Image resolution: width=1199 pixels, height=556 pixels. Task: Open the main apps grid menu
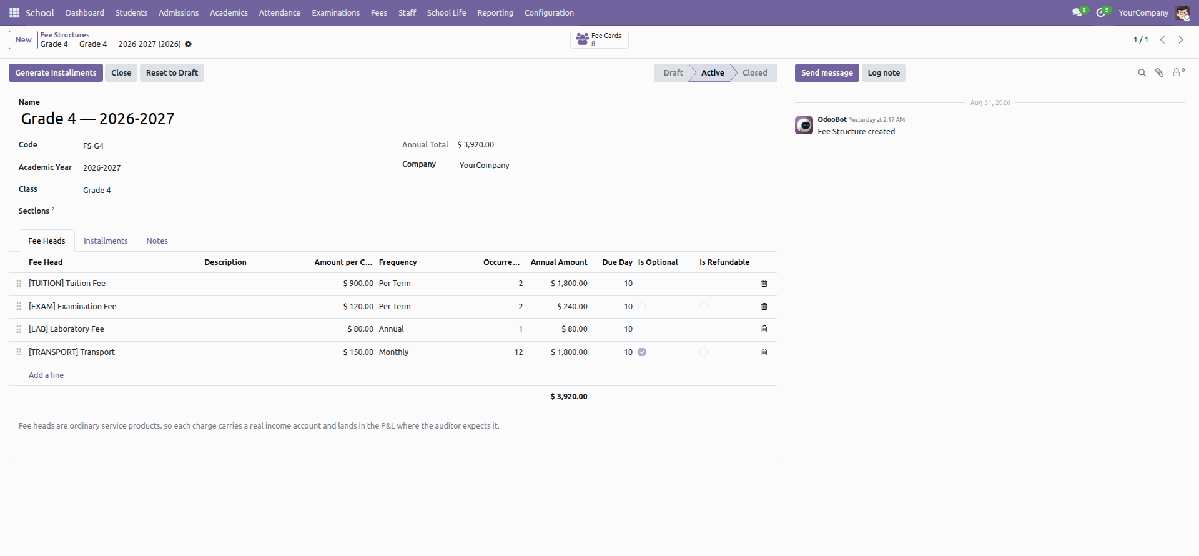14,13
